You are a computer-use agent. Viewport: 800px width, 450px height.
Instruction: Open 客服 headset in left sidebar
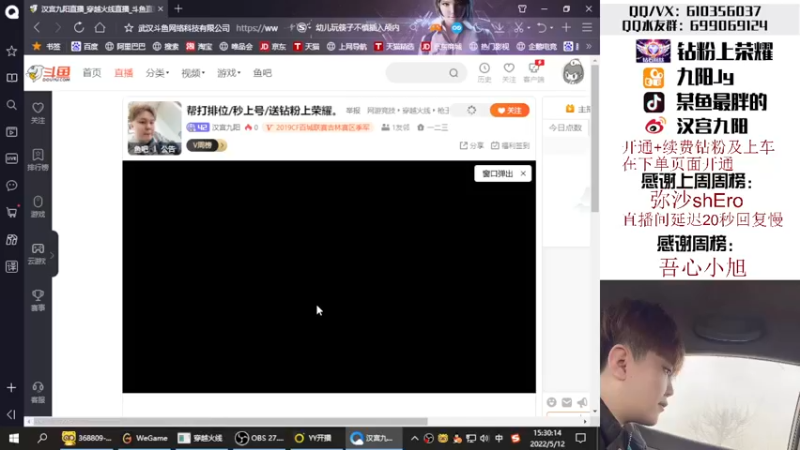(x=38, y=392)
